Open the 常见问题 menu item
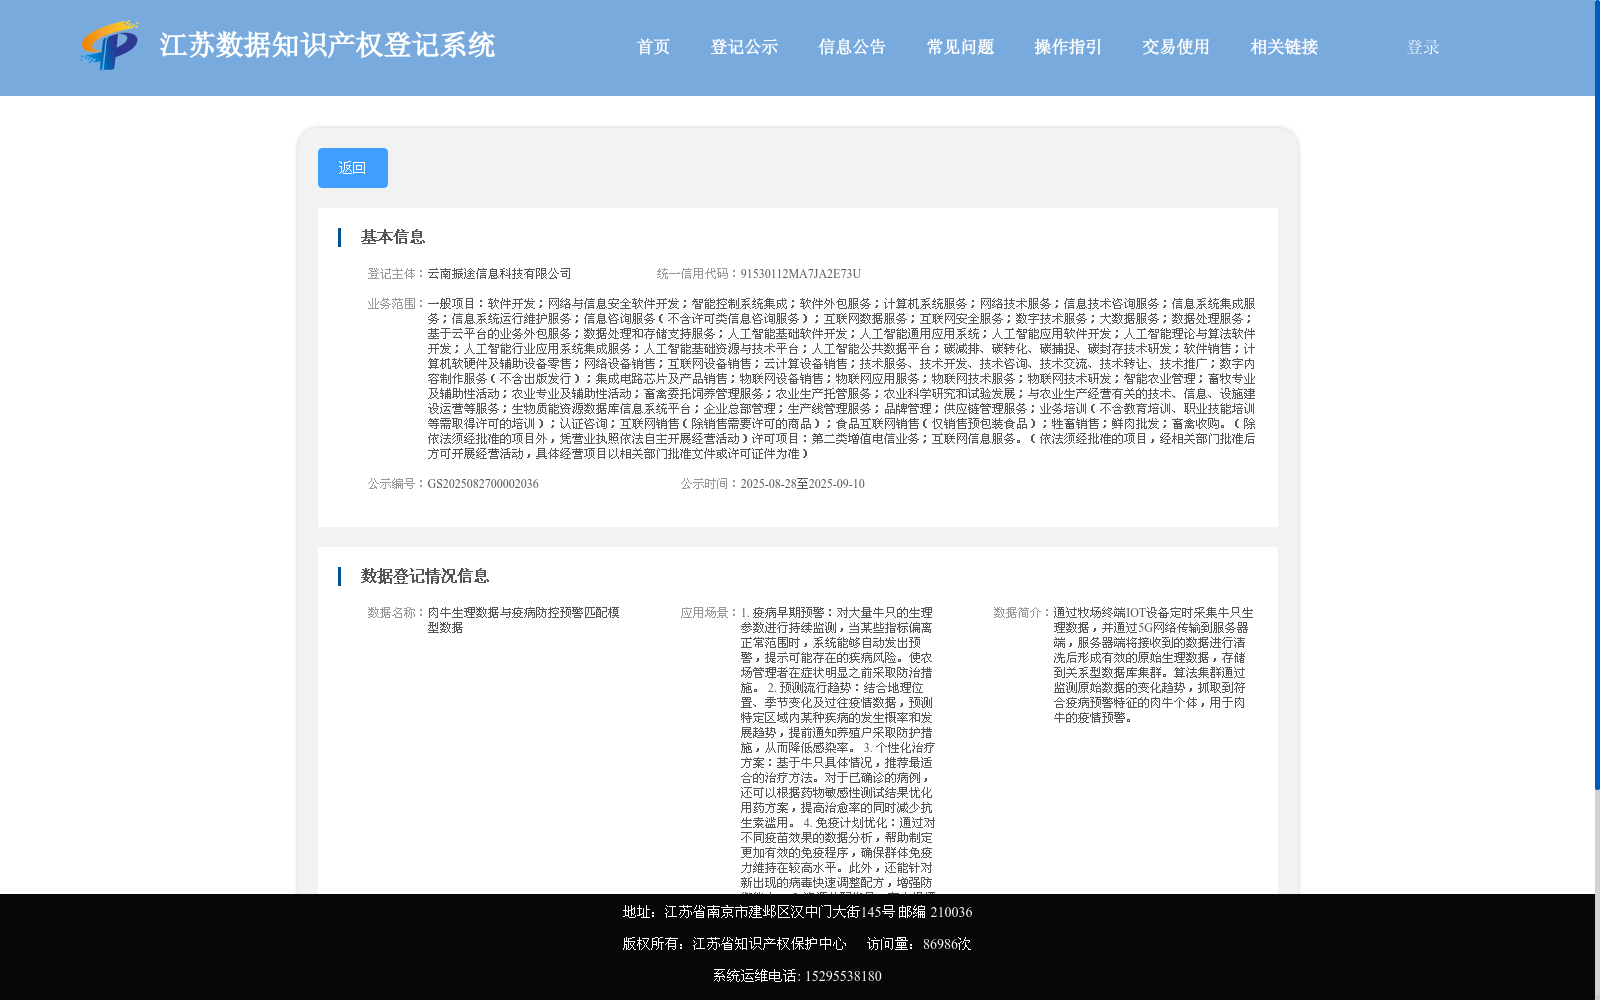 [960, 47]
